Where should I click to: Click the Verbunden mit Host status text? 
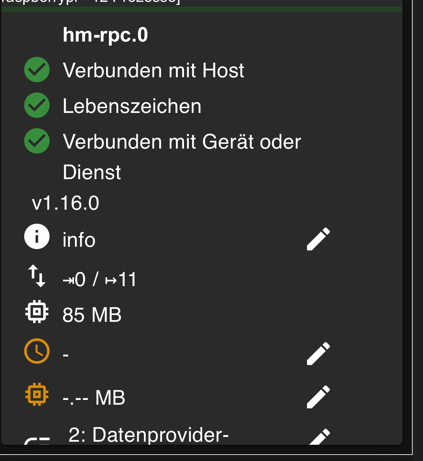[x=154, y=71]
